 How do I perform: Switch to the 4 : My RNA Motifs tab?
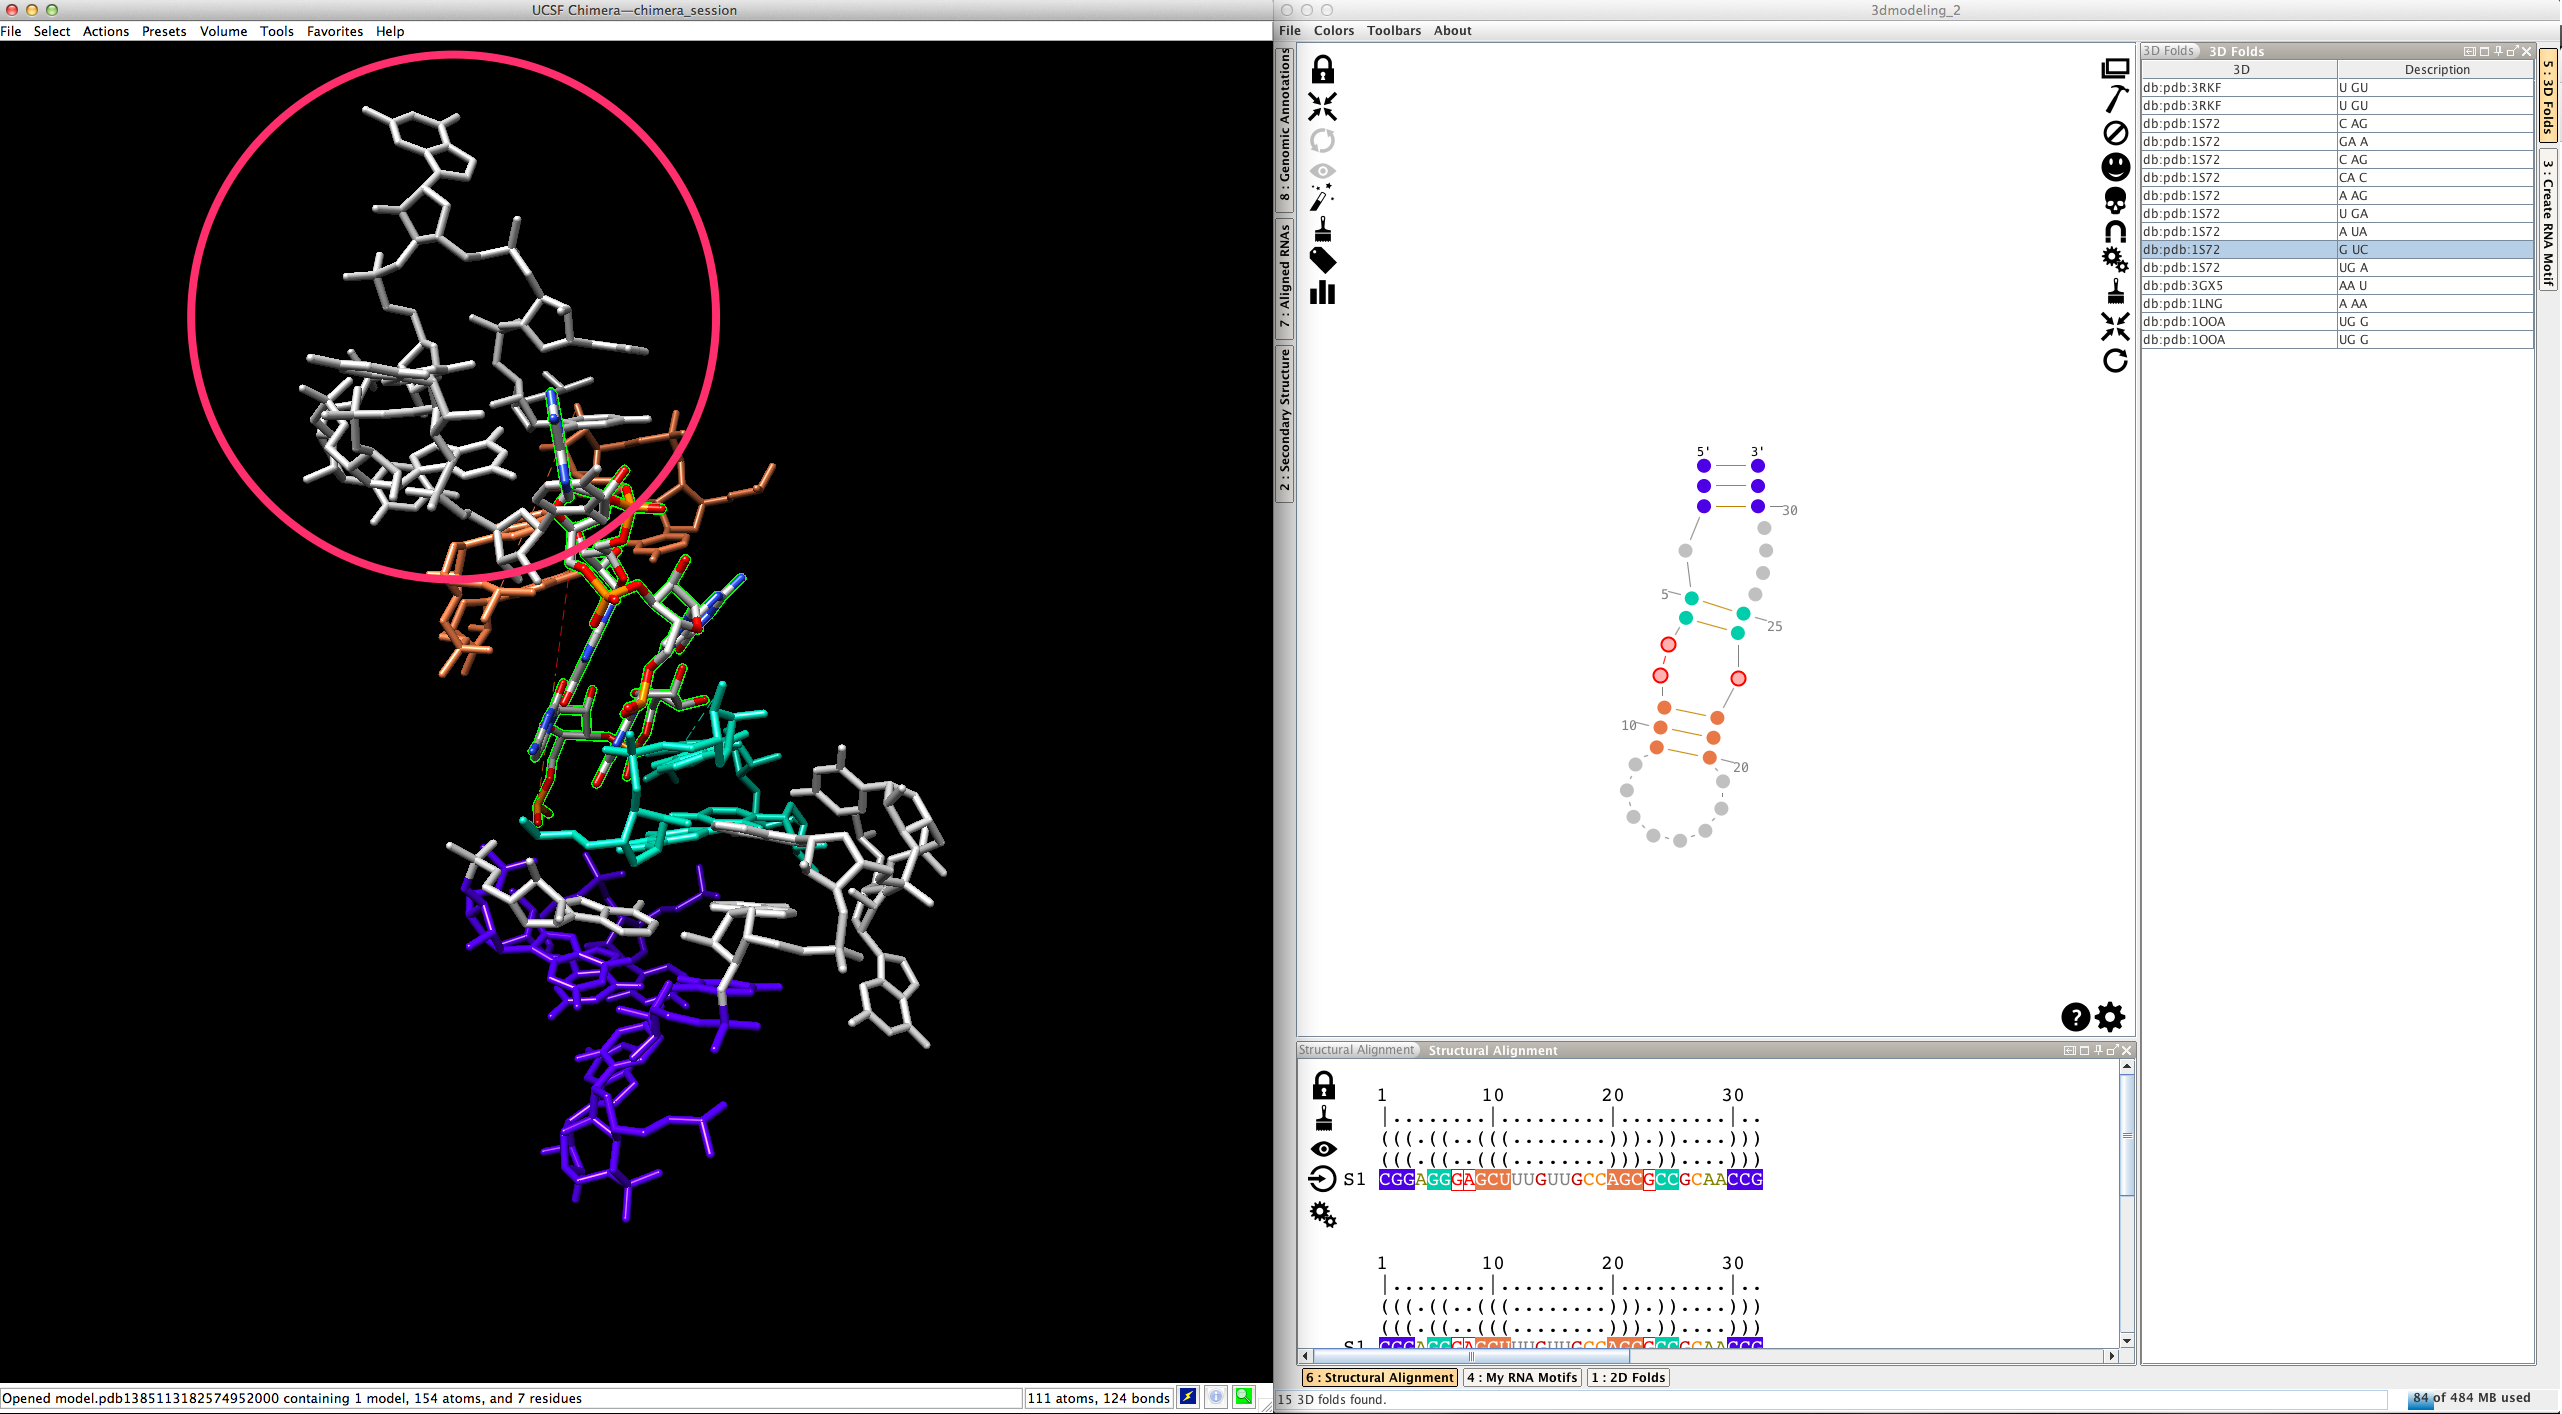[x=1522, y=1377]
